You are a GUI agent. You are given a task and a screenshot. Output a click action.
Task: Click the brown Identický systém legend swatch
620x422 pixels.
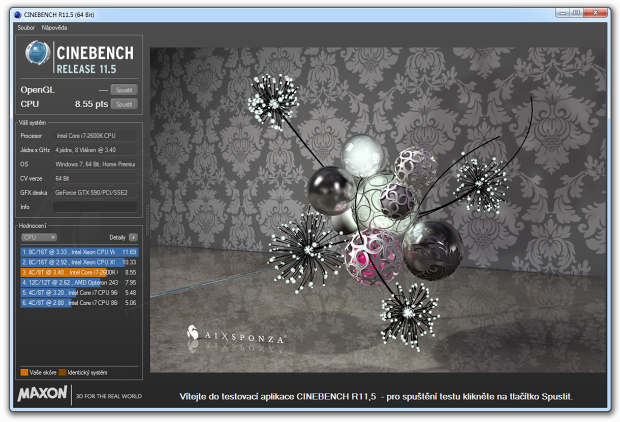(63, 372)
